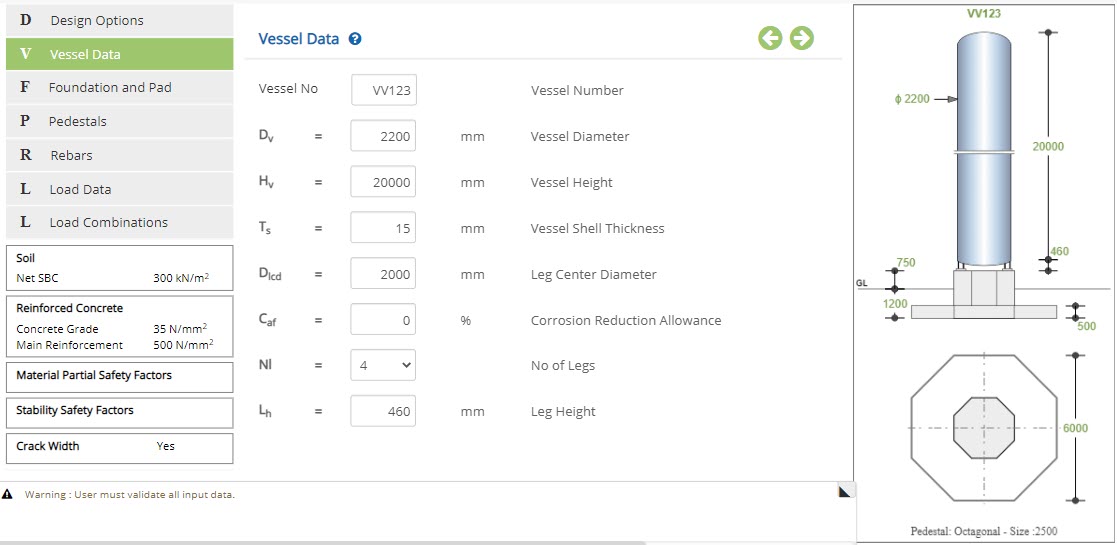Click the 'Leg Center Diameter' description text
This screenshot has width=1117, height=545.
593,274
